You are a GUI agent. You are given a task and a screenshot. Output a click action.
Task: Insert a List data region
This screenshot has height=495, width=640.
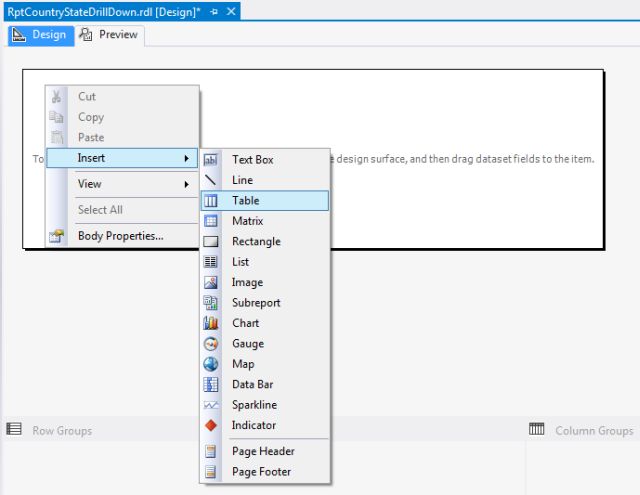[x=265, y=262]
